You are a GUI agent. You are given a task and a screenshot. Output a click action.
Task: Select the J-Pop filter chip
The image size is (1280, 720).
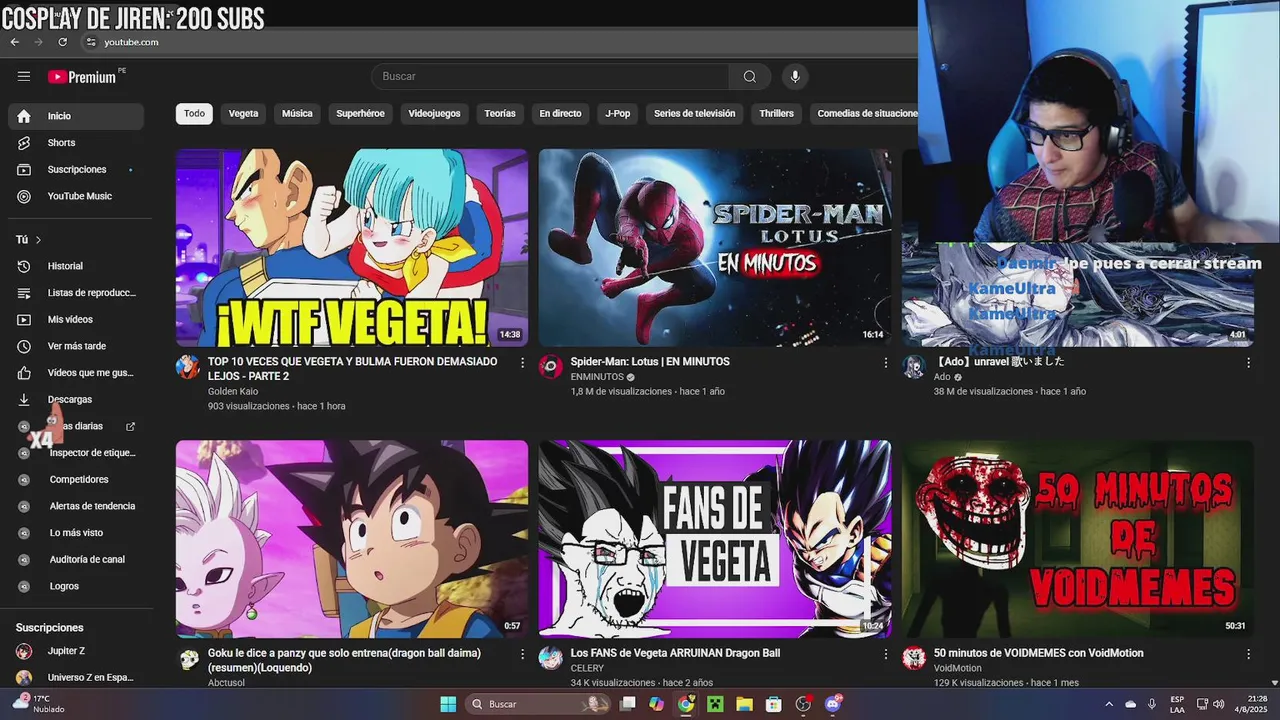[618, 114]
